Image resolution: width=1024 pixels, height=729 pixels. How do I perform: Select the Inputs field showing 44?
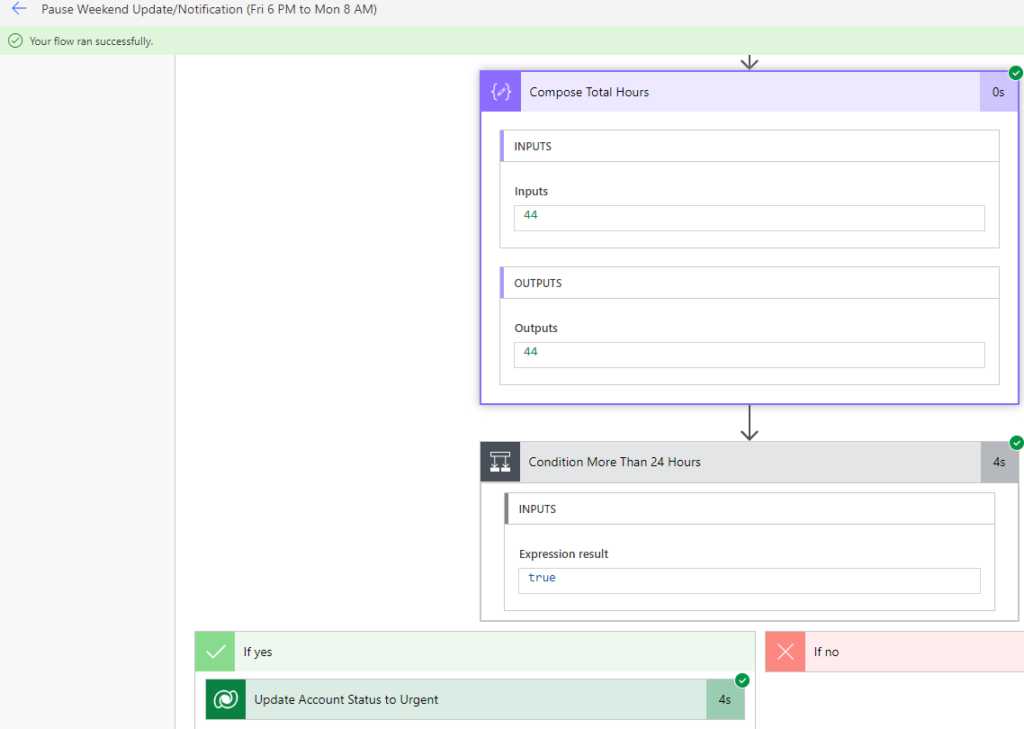point(749,217)
